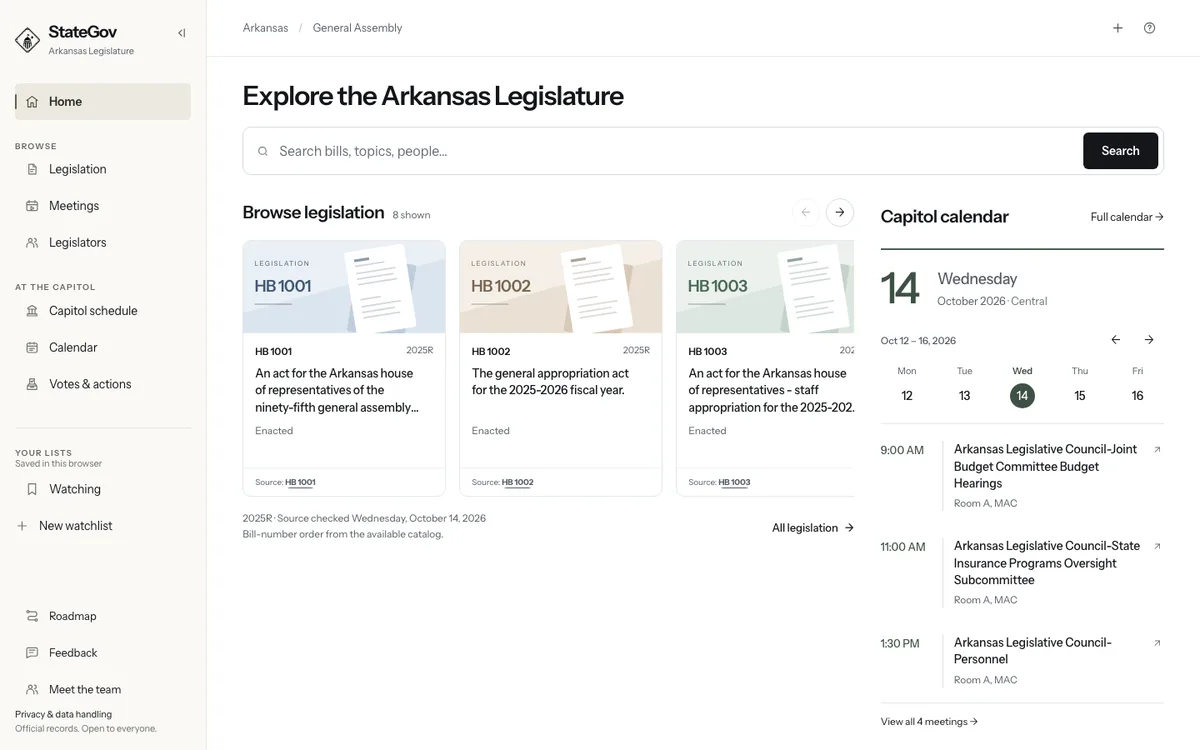Click View all 4 meetings link
1200x750 pixels.
[x=929, y=722]
